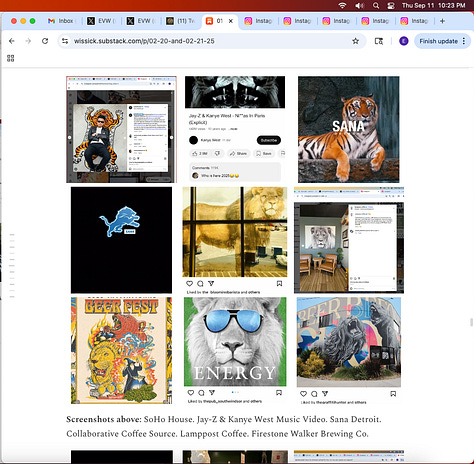Open the SoHo House tiger rug screenshot

tap(121, 129)
